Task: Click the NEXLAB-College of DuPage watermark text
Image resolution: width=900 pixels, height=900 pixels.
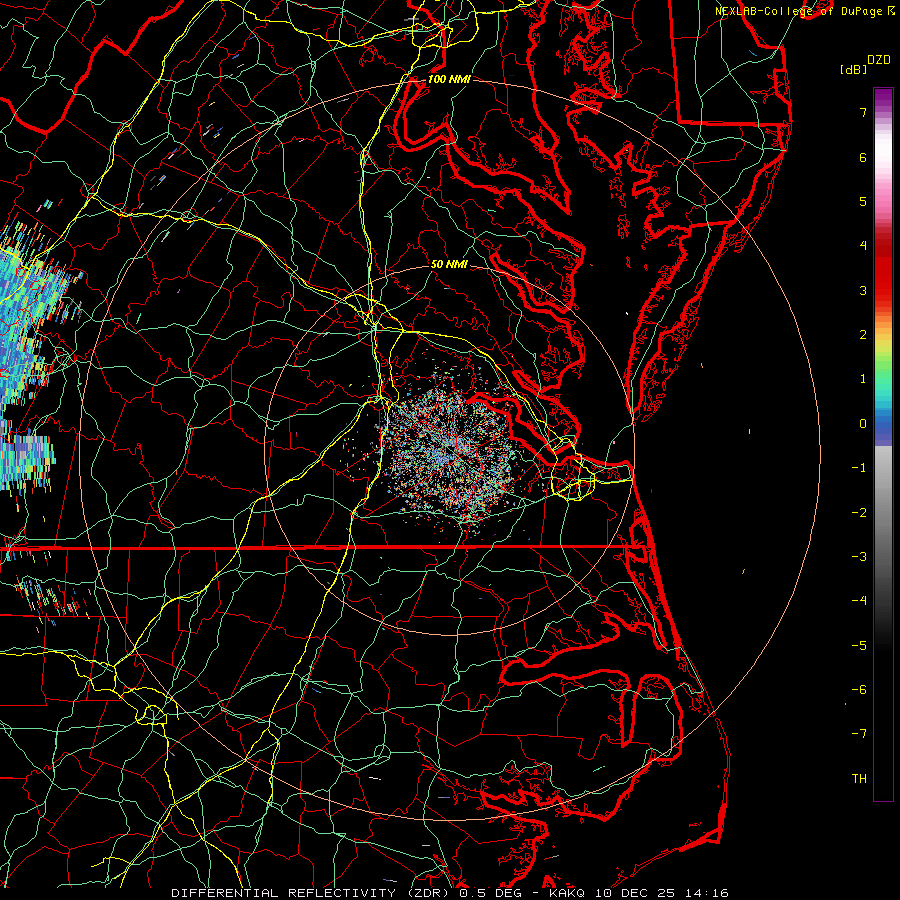Action: pyautogui.click(x=800, y=11)
